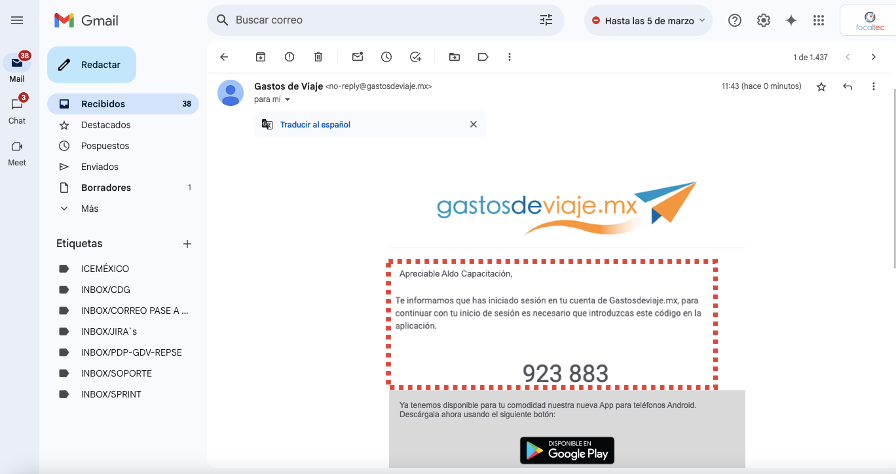The image size is (896, 474).
Task: Apply a label using the label icon
Action: pos(483,57)
